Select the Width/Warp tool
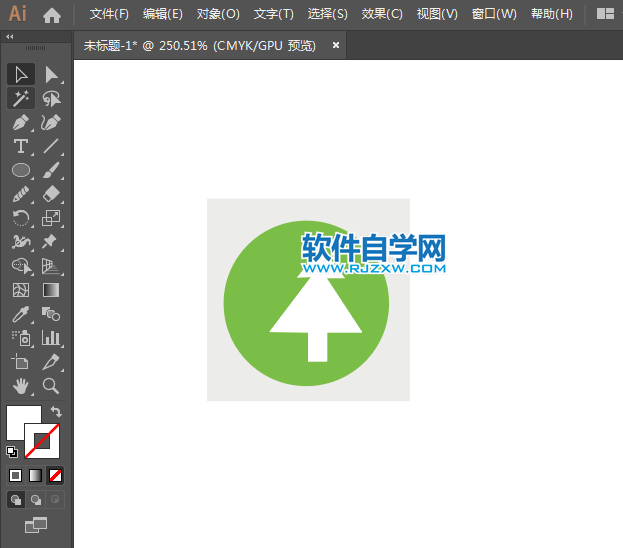Screen dimensions: 623x548 21,242
